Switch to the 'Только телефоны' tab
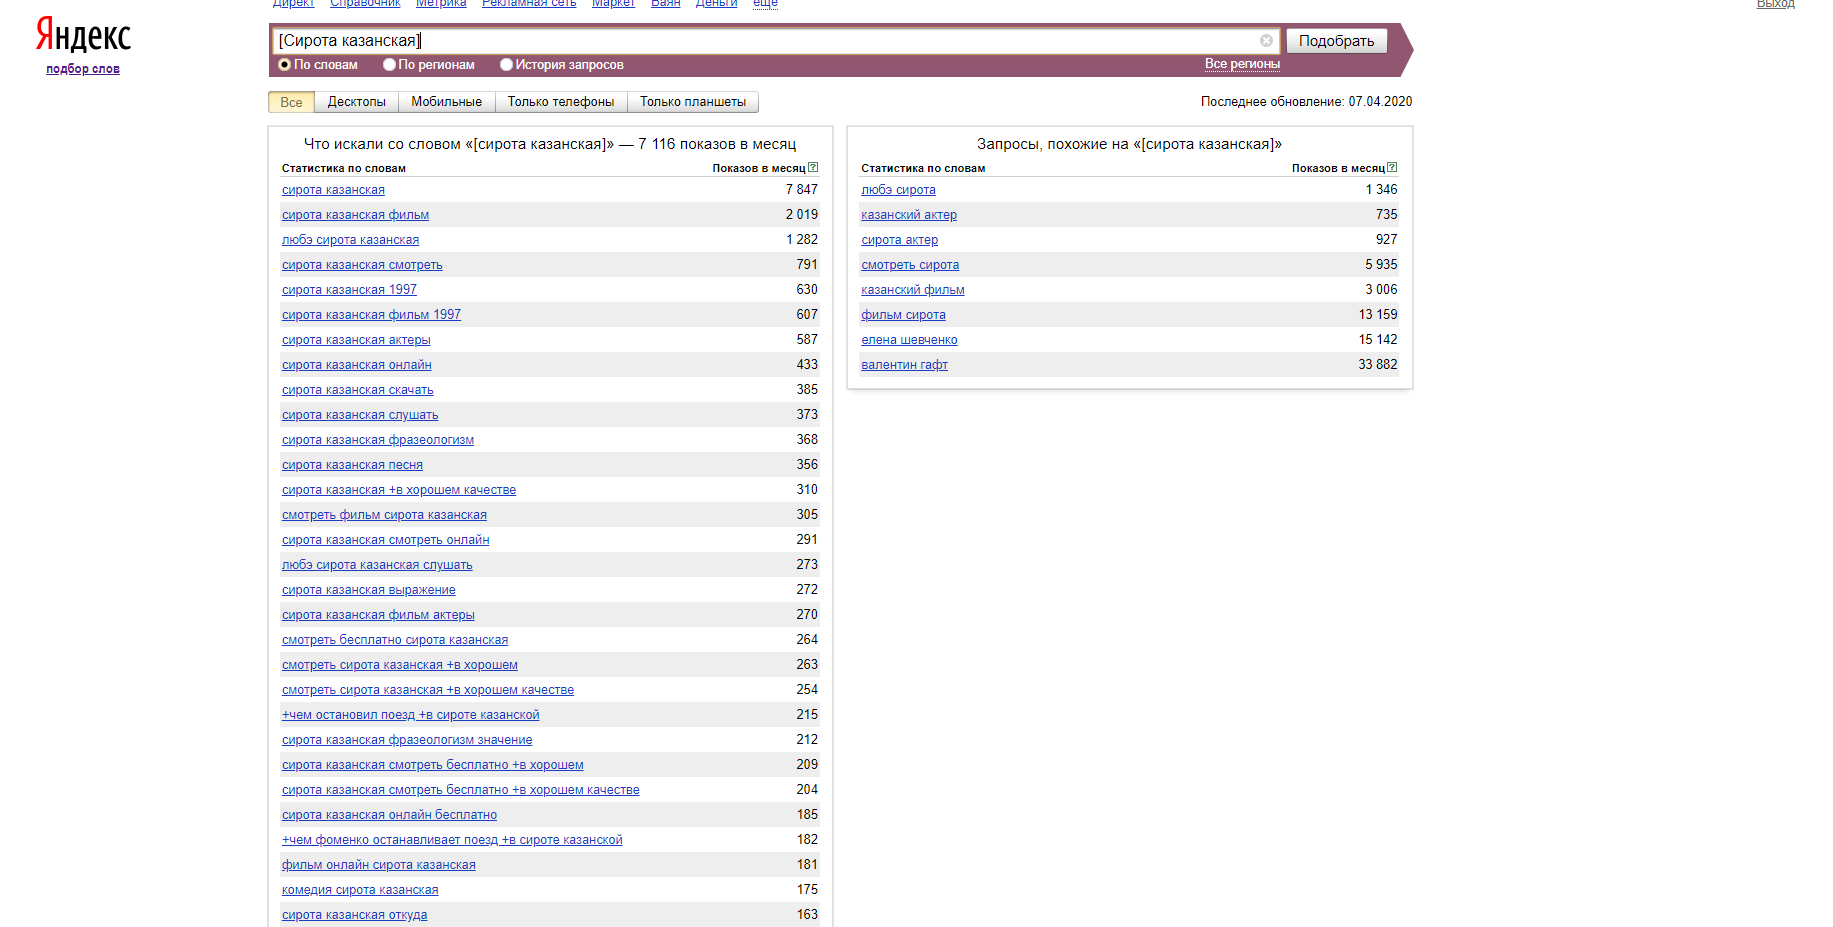This screenshot has width=1833, height=927. pyautogui.click(x=560, y=102)
